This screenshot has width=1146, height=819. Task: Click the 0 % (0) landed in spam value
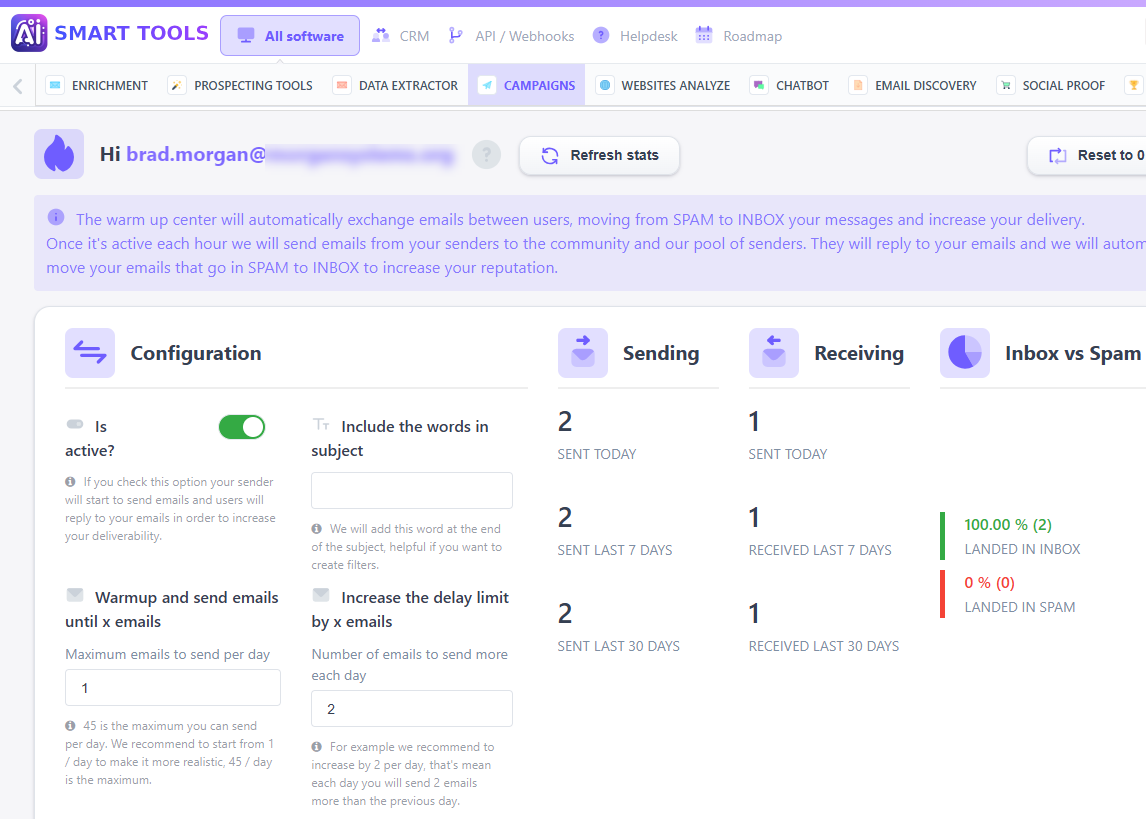coord(990,583)
